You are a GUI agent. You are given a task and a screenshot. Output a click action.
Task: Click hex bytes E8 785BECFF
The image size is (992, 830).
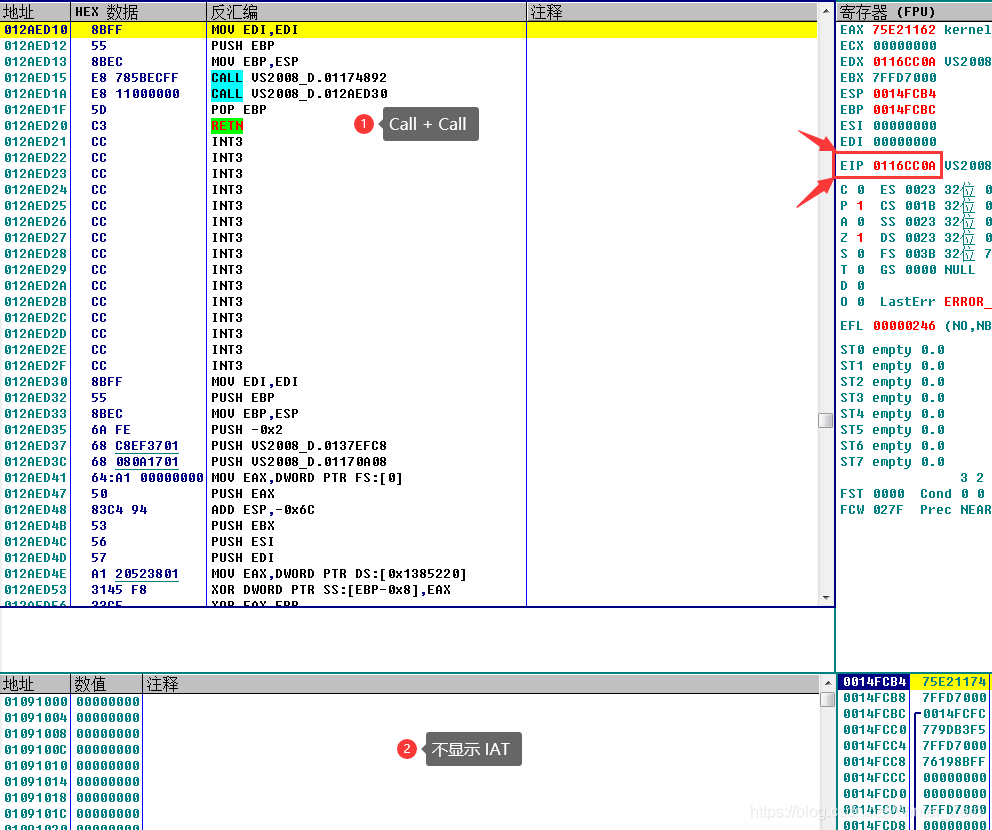coord(135,78)
